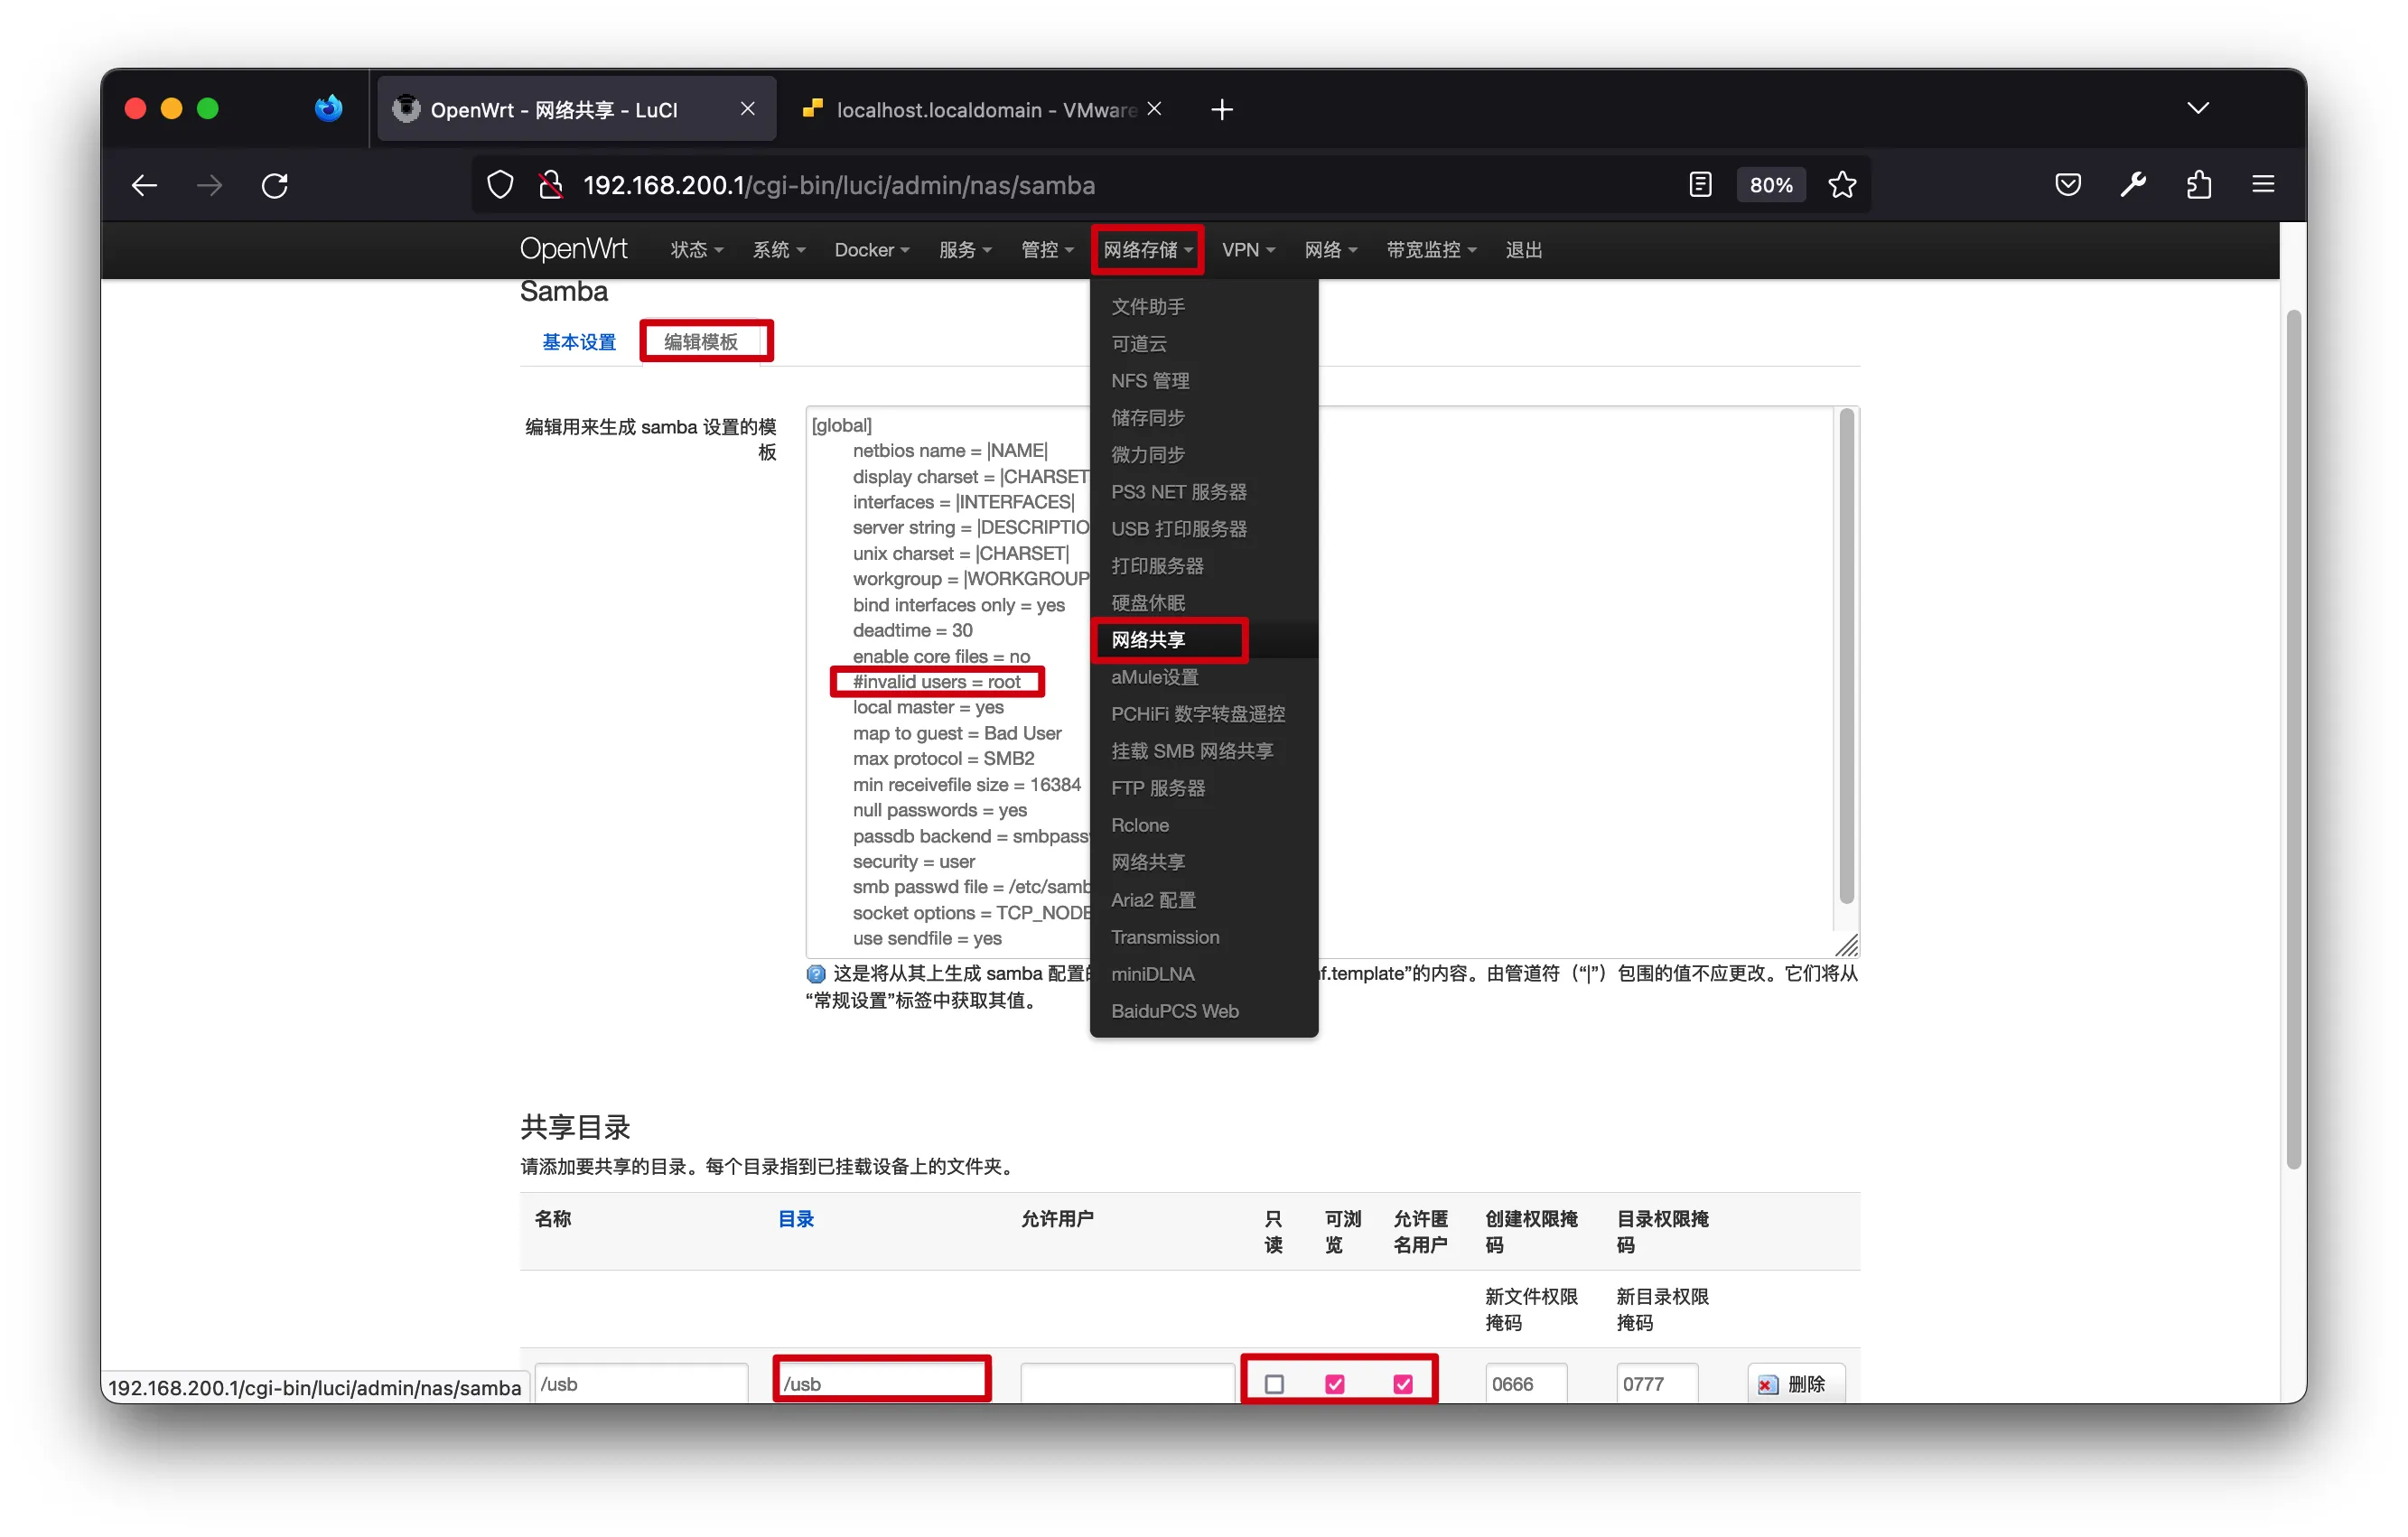Expand the 管控 navigation dropdown
2408x1537 pixels.
click(1047, 250)
